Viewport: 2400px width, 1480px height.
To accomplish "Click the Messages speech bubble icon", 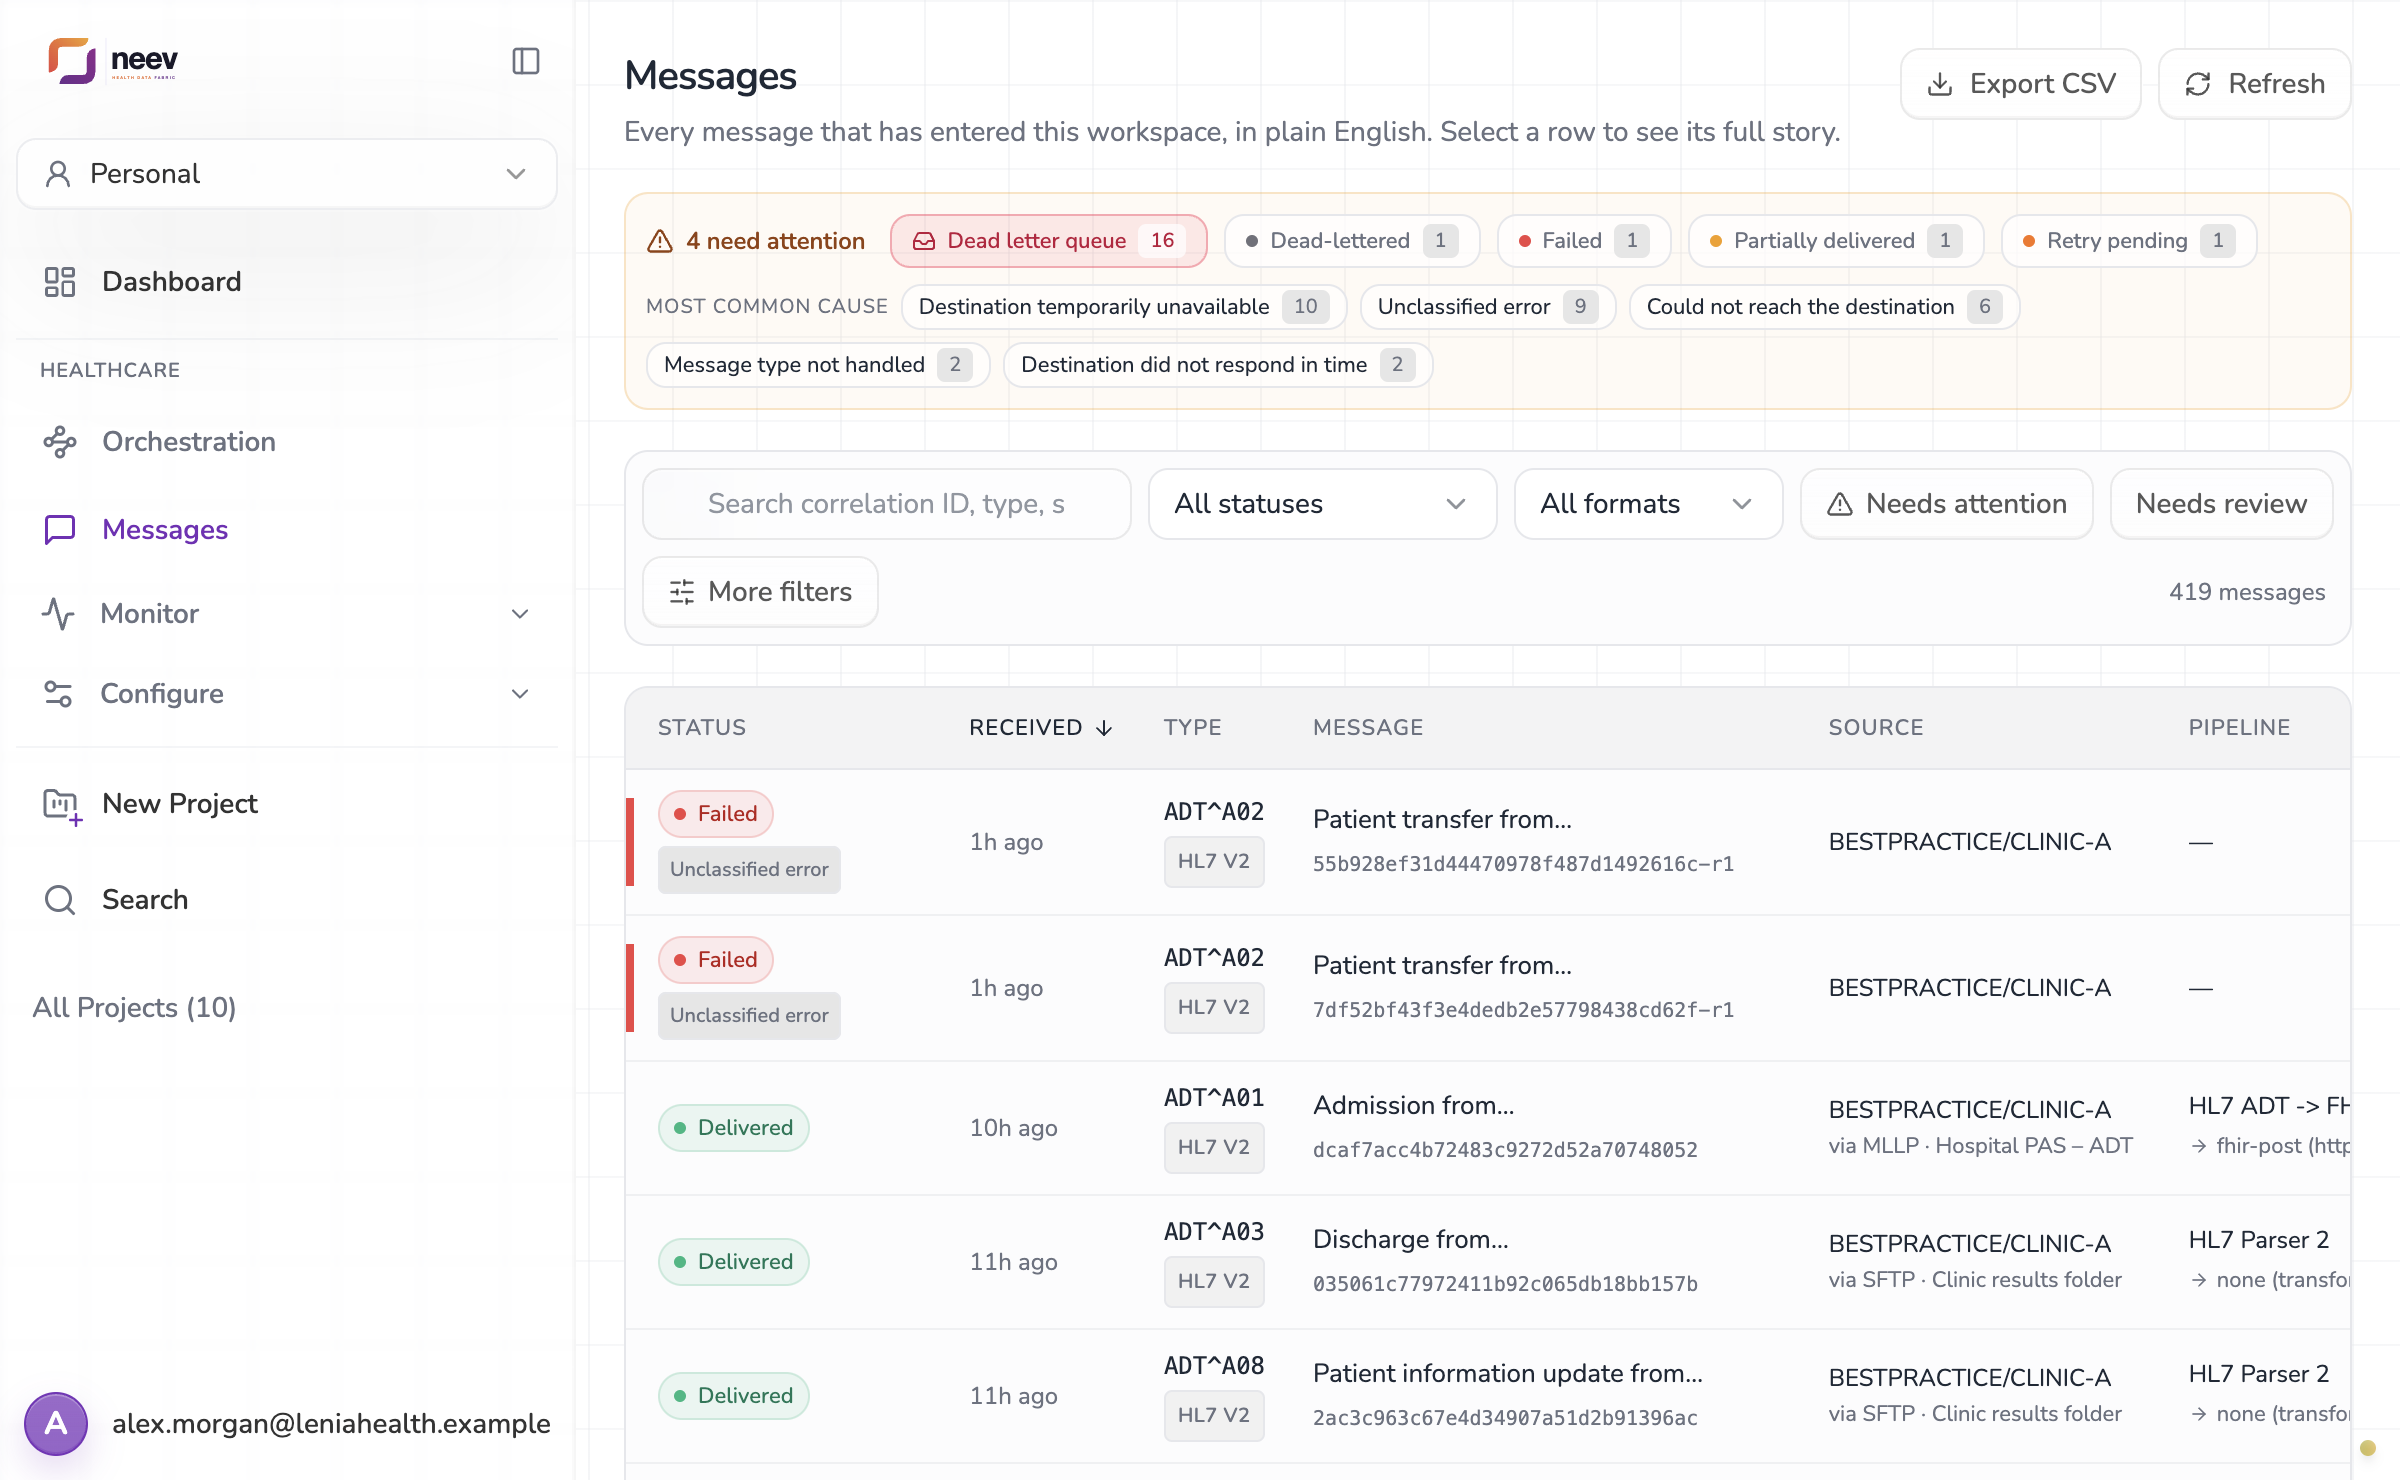I will 60,530.
